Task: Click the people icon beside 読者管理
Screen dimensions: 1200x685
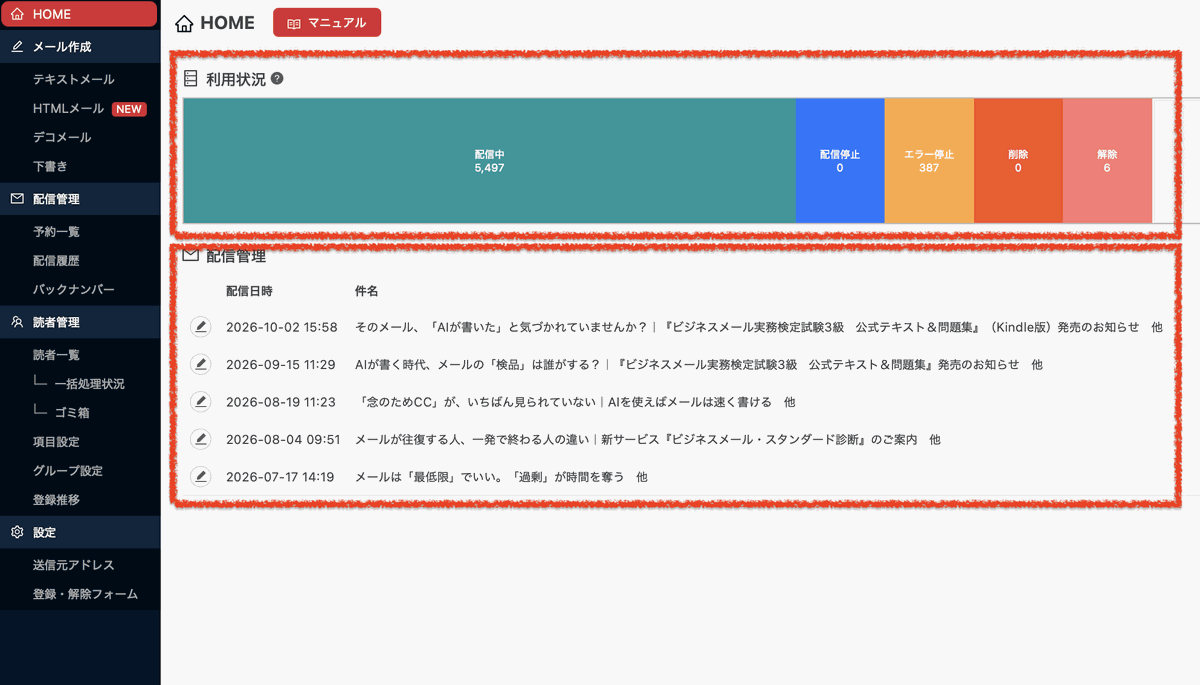Action: click(x=17, y=322)
